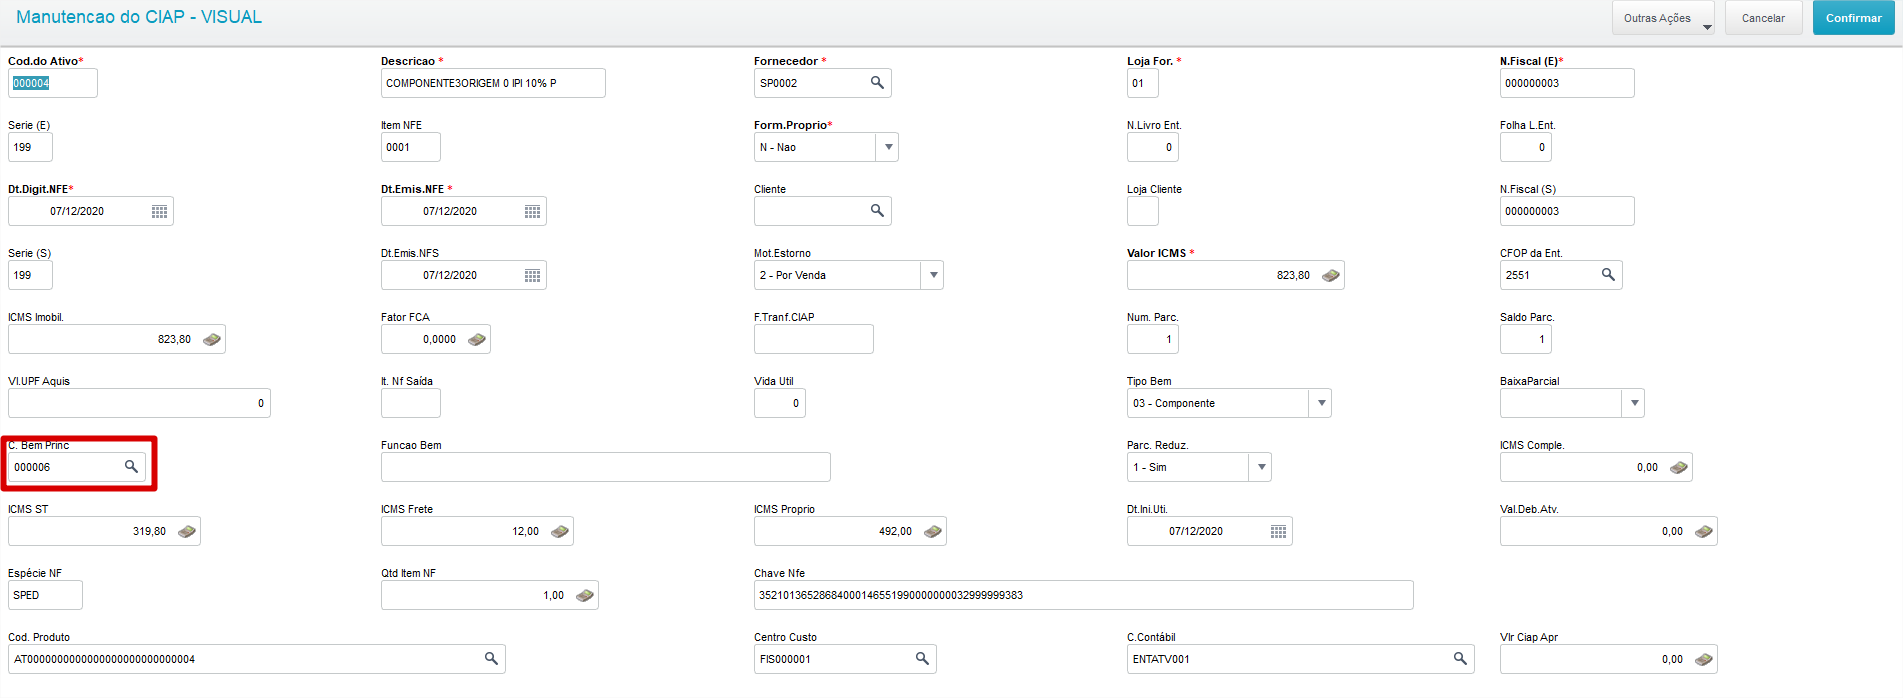This screenshot has width=1903, height=698.
Task: Click the Cancelar button
Action: click(1763, 18)
